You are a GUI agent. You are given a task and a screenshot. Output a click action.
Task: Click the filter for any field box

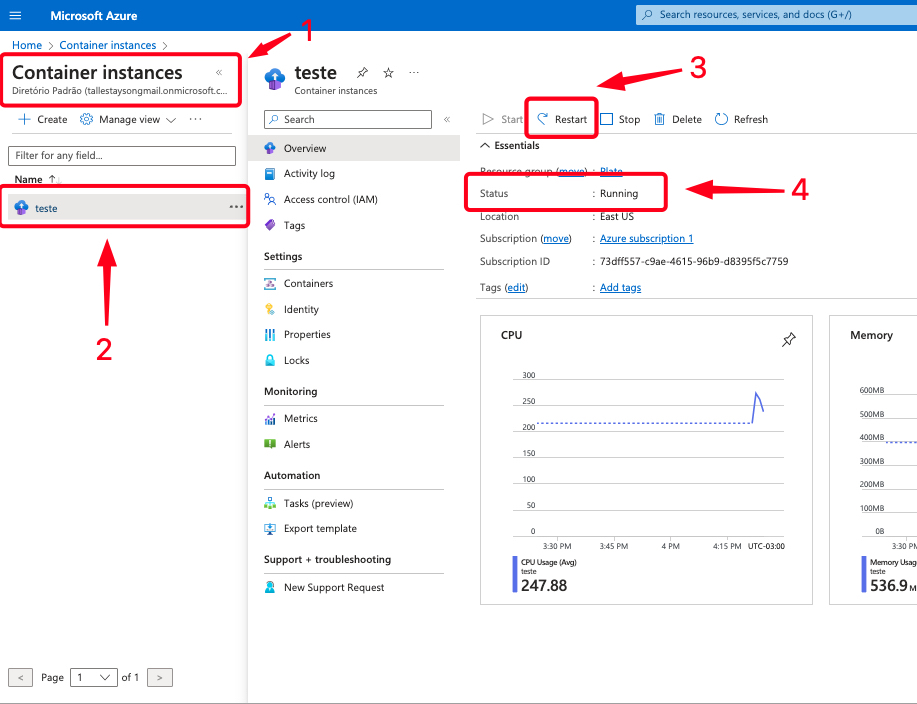[126, 155]
